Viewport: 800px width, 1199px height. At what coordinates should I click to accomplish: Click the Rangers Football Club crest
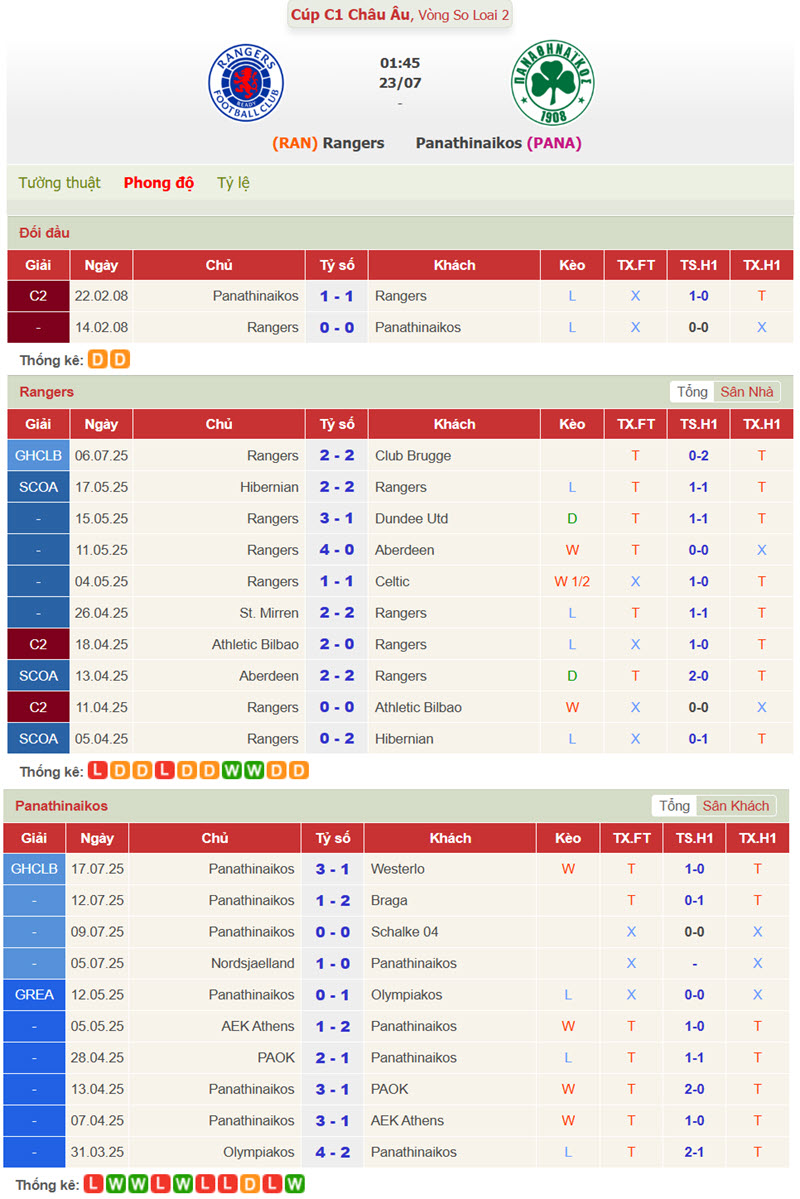(x=246, y=83)
